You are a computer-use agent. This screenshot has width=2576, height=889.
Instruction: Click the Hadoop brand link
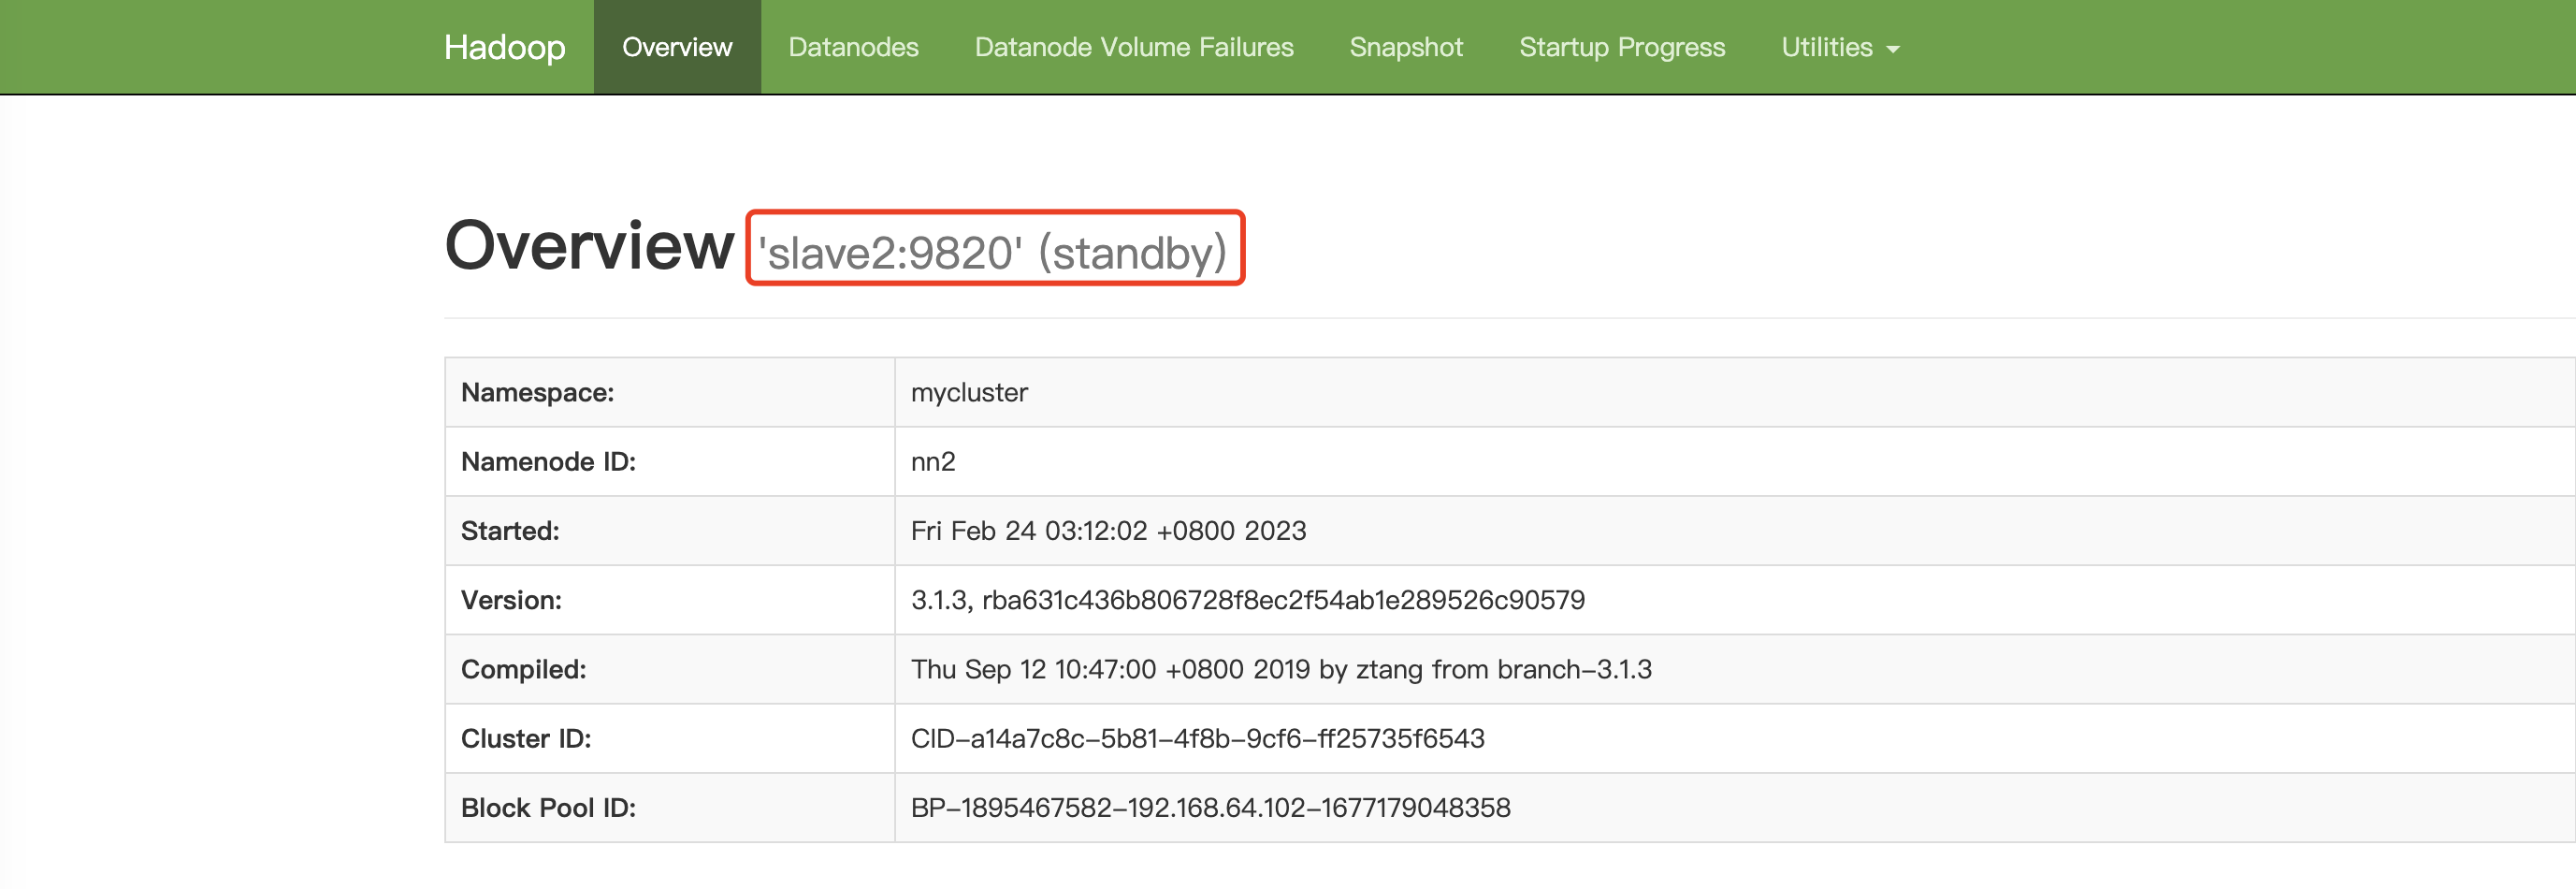pos(504,47)
